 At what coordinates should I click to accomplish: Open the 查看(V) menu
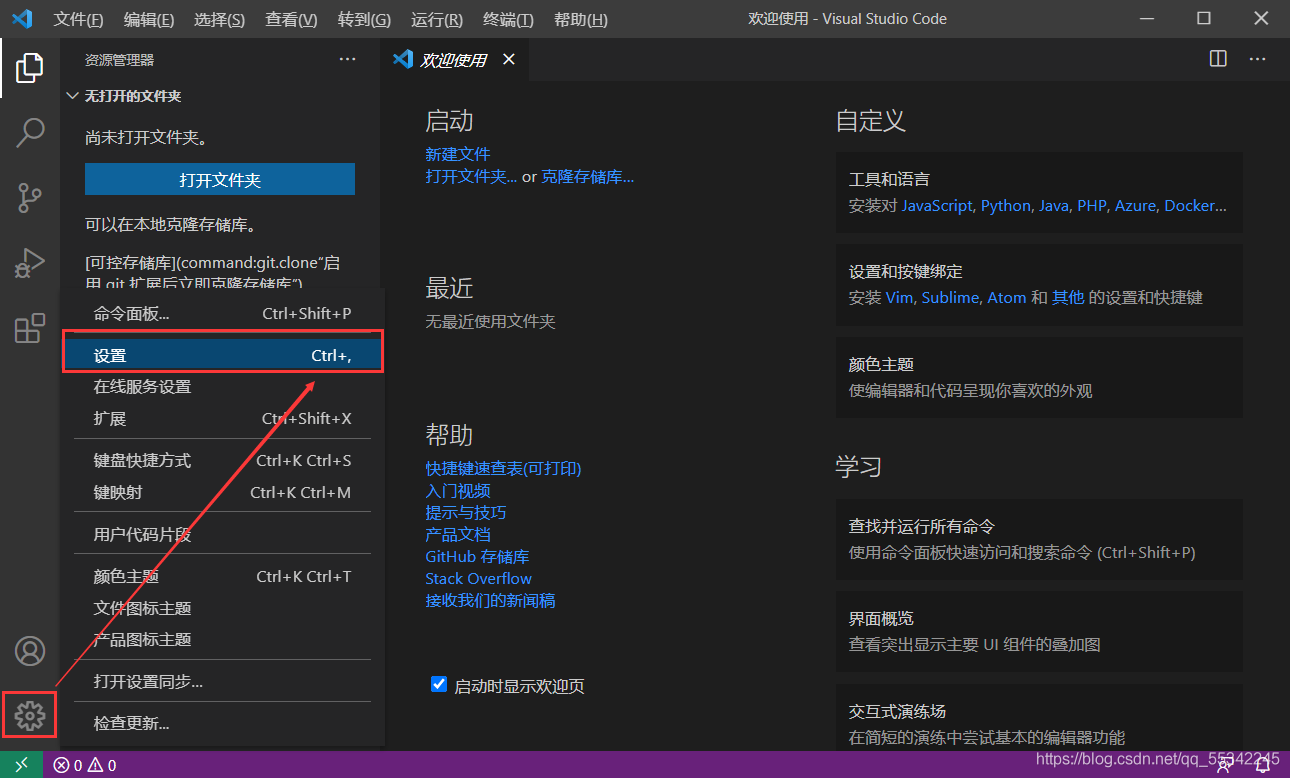[x=291, y=20]
